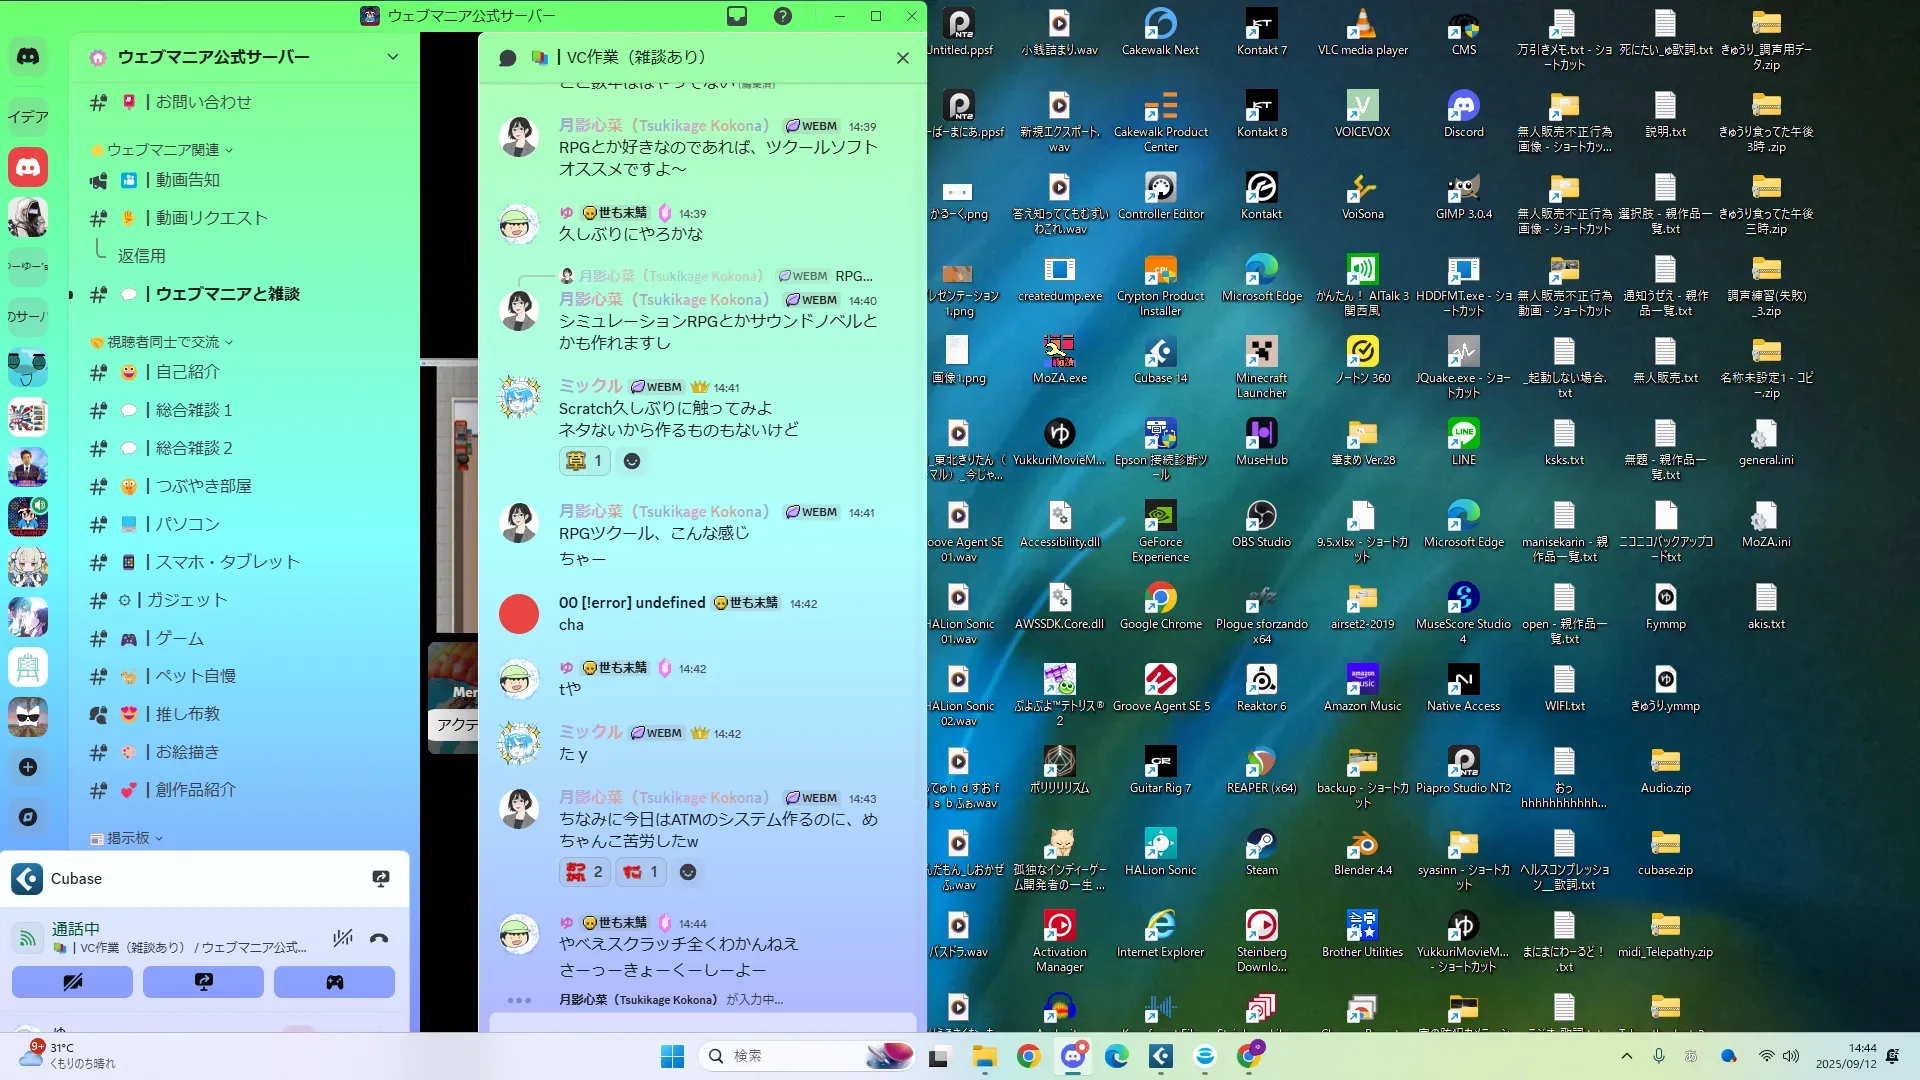
Task: Close the VC作業 chat panel
Action: tap(903, 58)
